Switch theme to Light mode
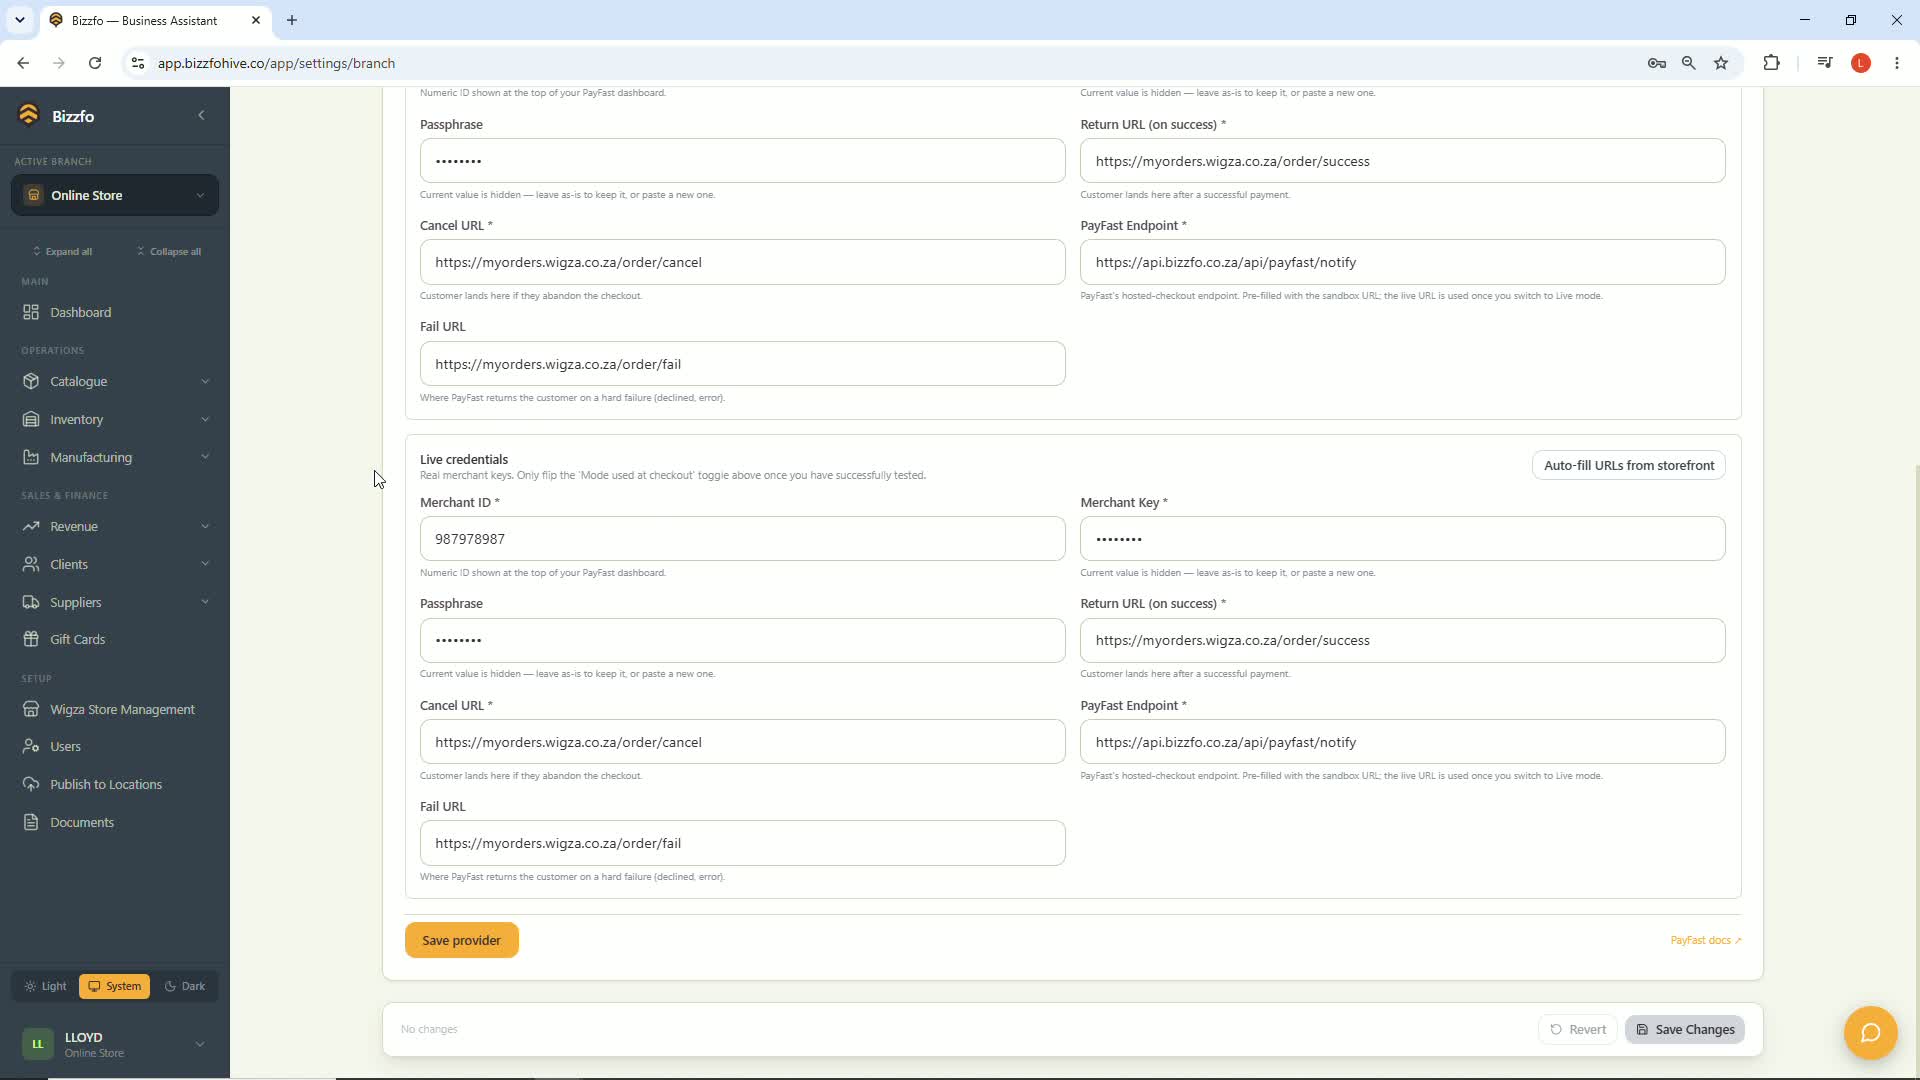1920x1080 pixels. pos(46,986)
